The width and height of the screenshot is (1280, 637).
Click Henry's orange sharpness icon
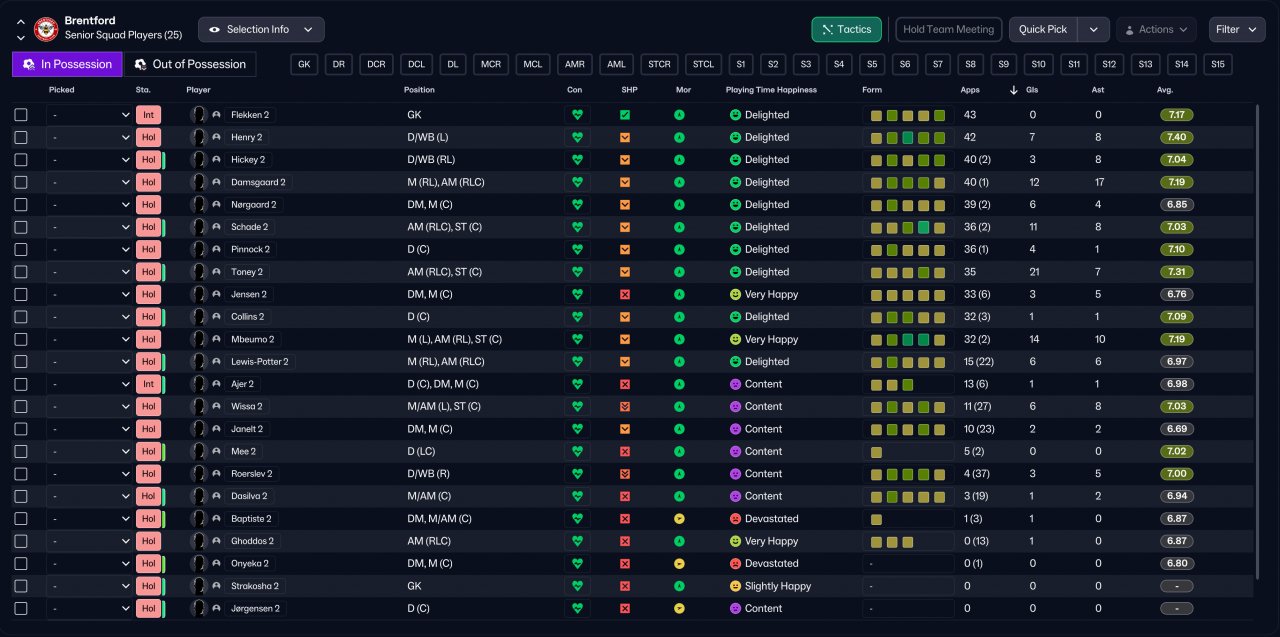pos(625,137)
